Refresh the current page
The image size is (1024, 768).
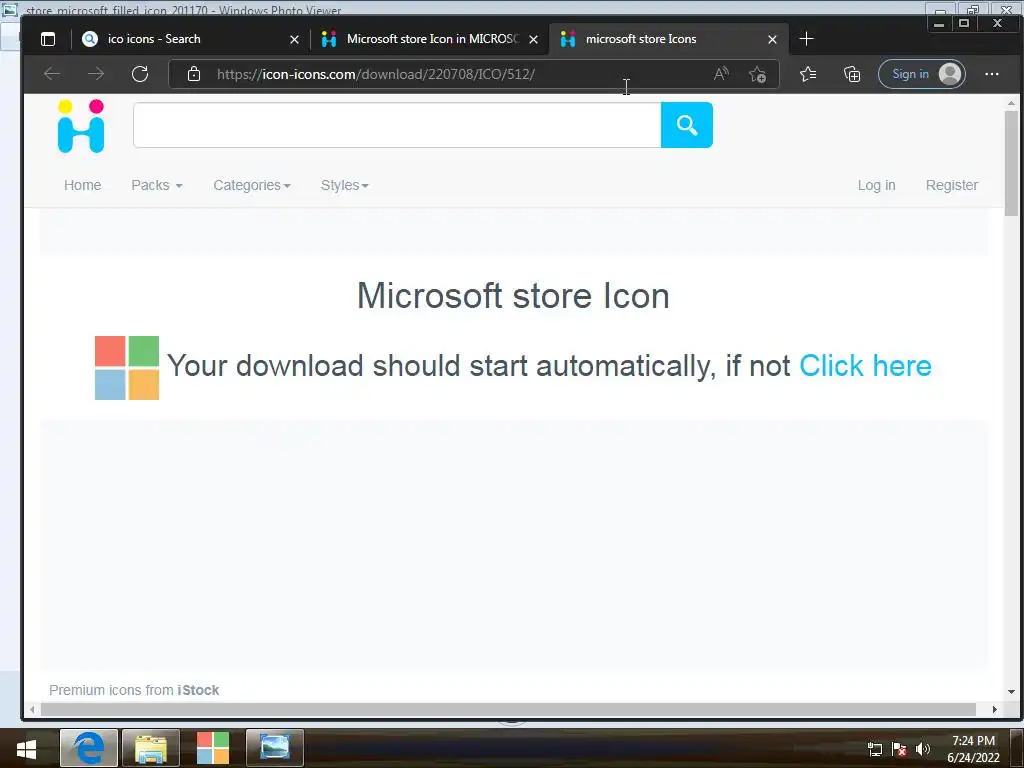140,74
